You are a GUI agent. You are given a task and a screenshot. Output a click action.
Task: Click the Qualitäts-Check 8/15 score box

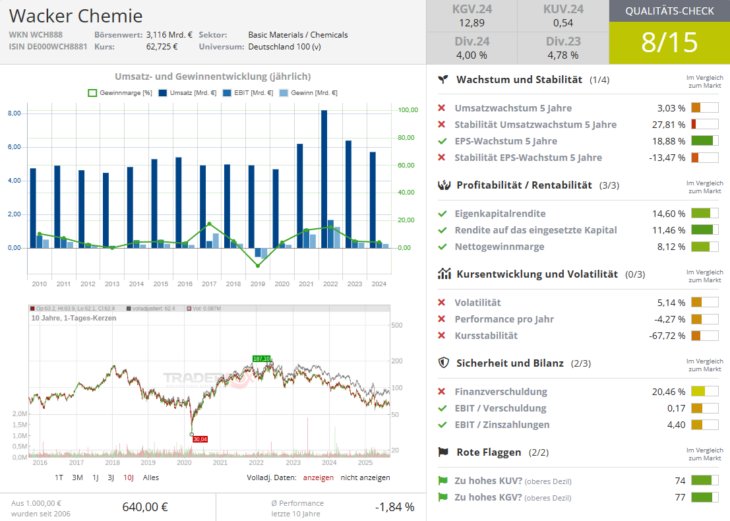[669, 42]
